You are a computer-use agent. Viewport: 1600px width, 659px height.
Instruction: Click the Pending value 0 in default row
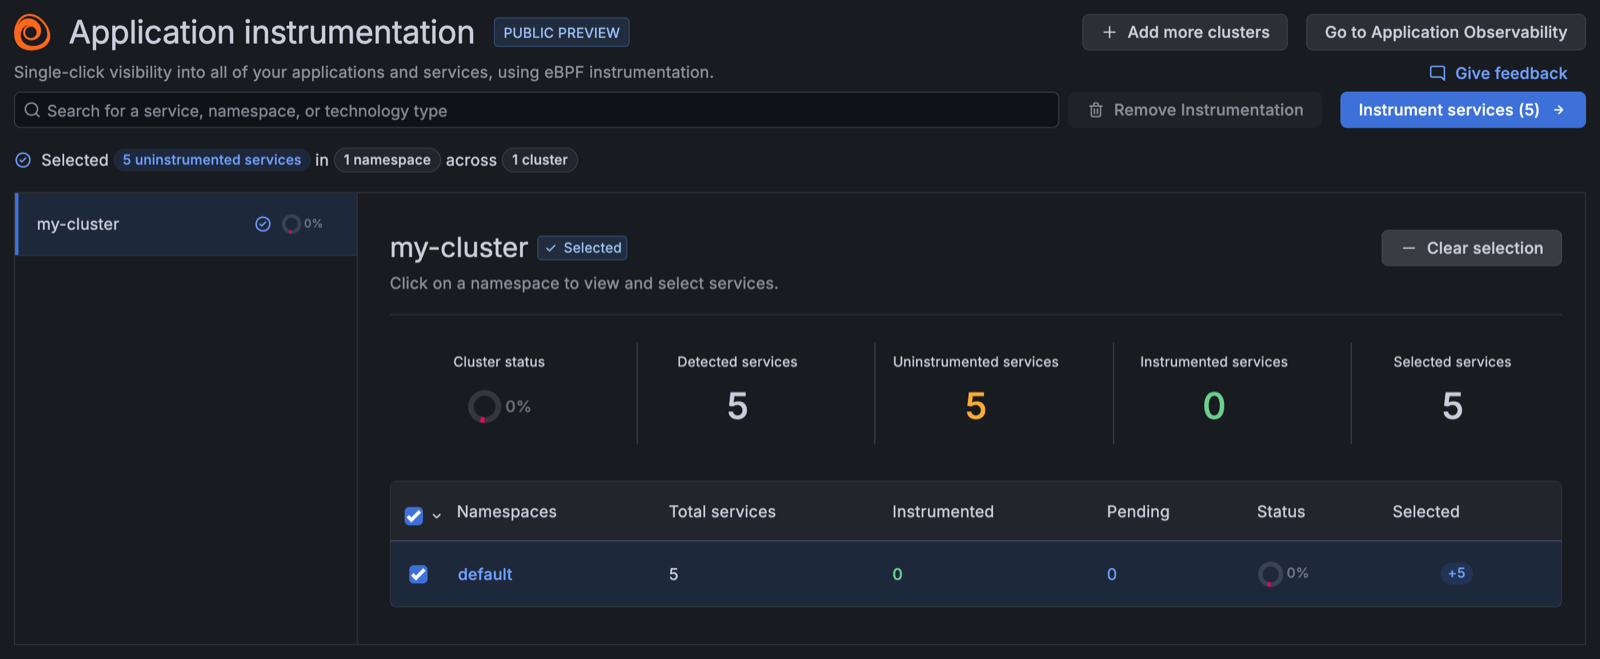tap(1112, 574)
